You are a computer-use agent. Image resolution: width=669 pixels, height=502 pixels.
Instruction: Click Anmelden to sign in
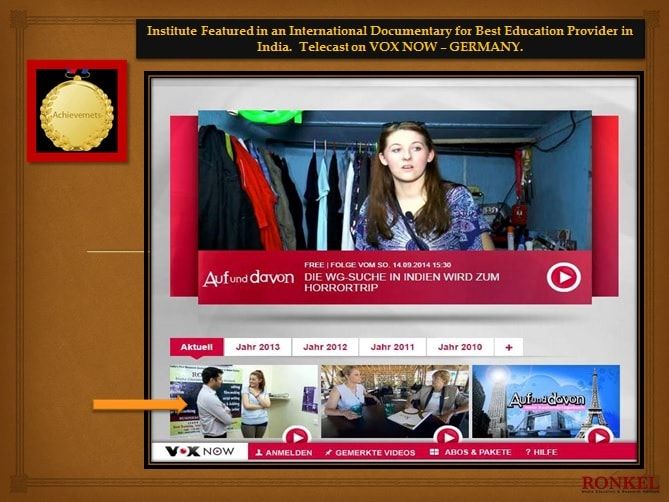click(x=284, y=453)
